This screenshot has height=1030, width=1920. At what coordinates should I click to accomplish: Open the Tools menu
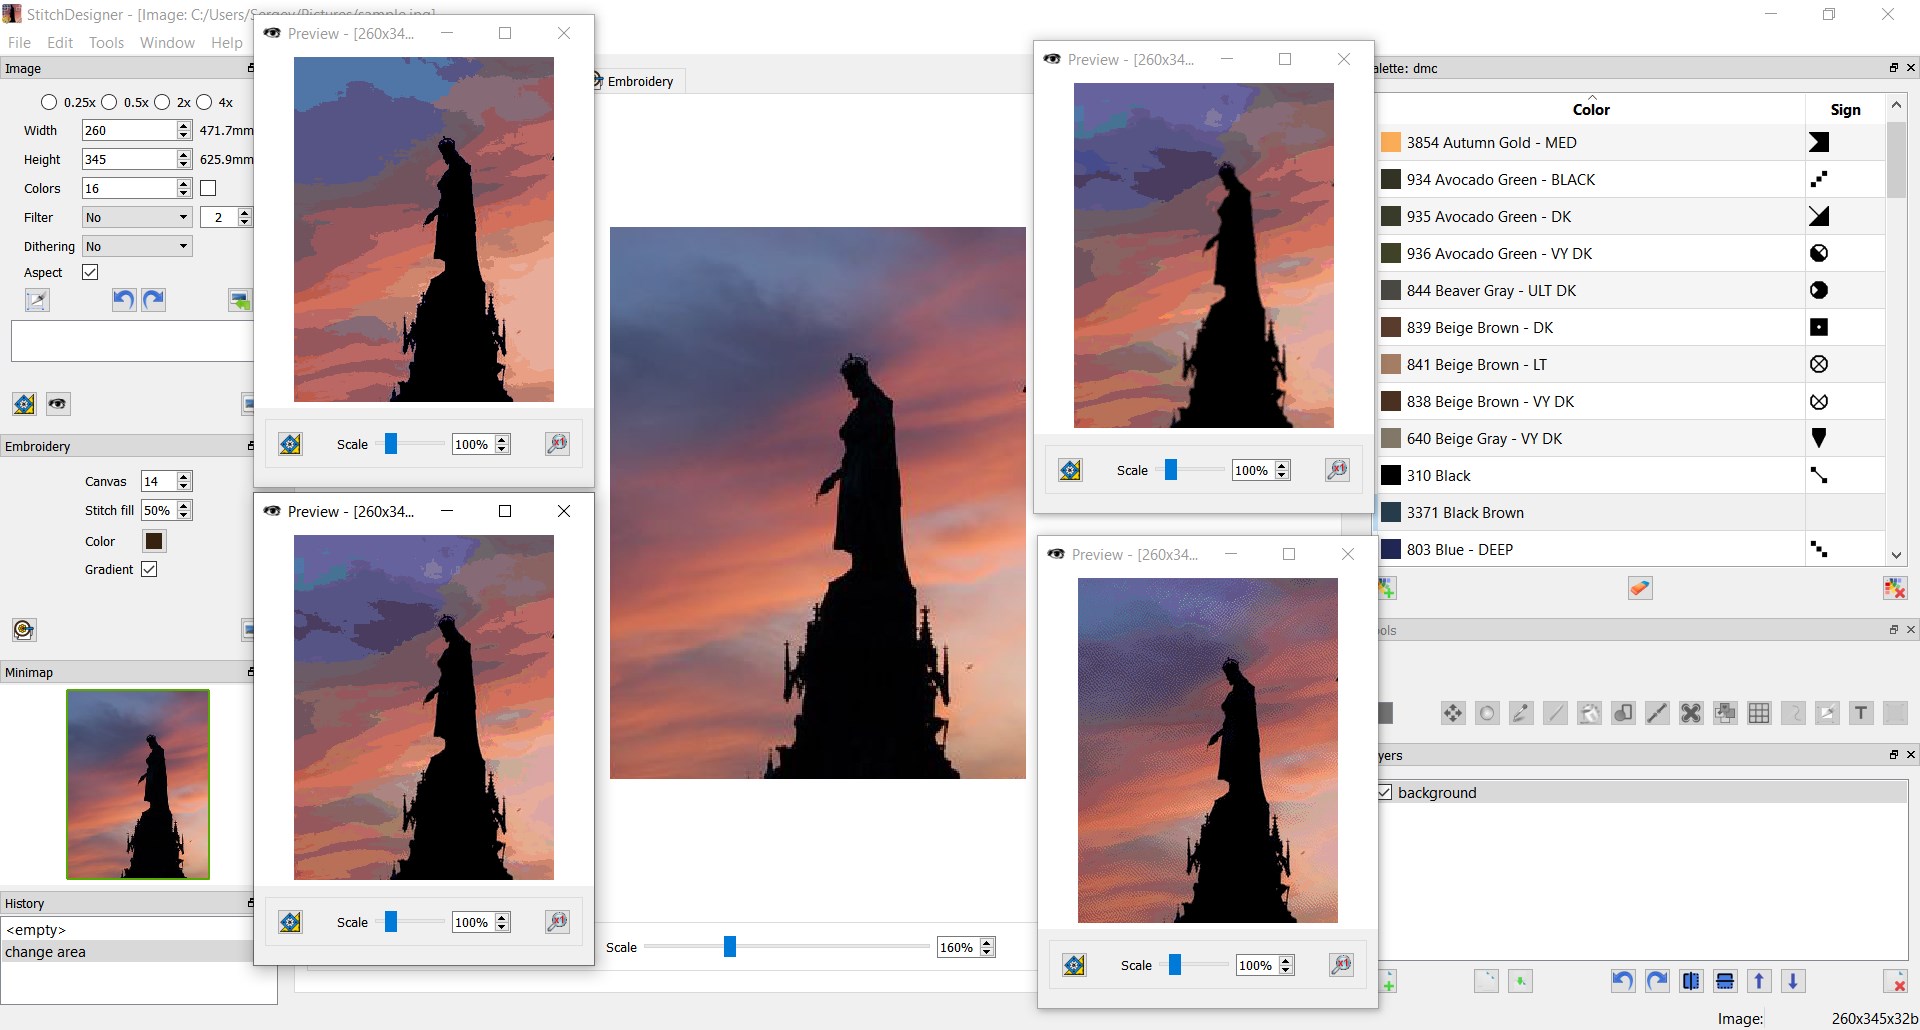point(106,42)
